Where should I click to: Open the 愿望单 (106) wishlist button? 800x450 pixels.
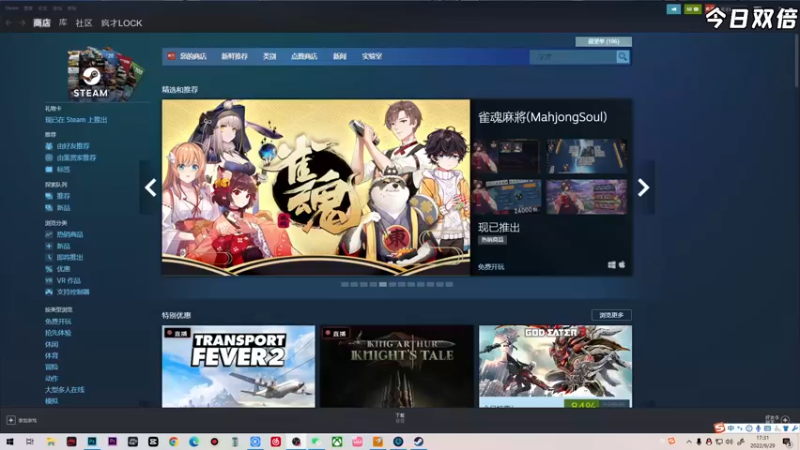(604, 41)
